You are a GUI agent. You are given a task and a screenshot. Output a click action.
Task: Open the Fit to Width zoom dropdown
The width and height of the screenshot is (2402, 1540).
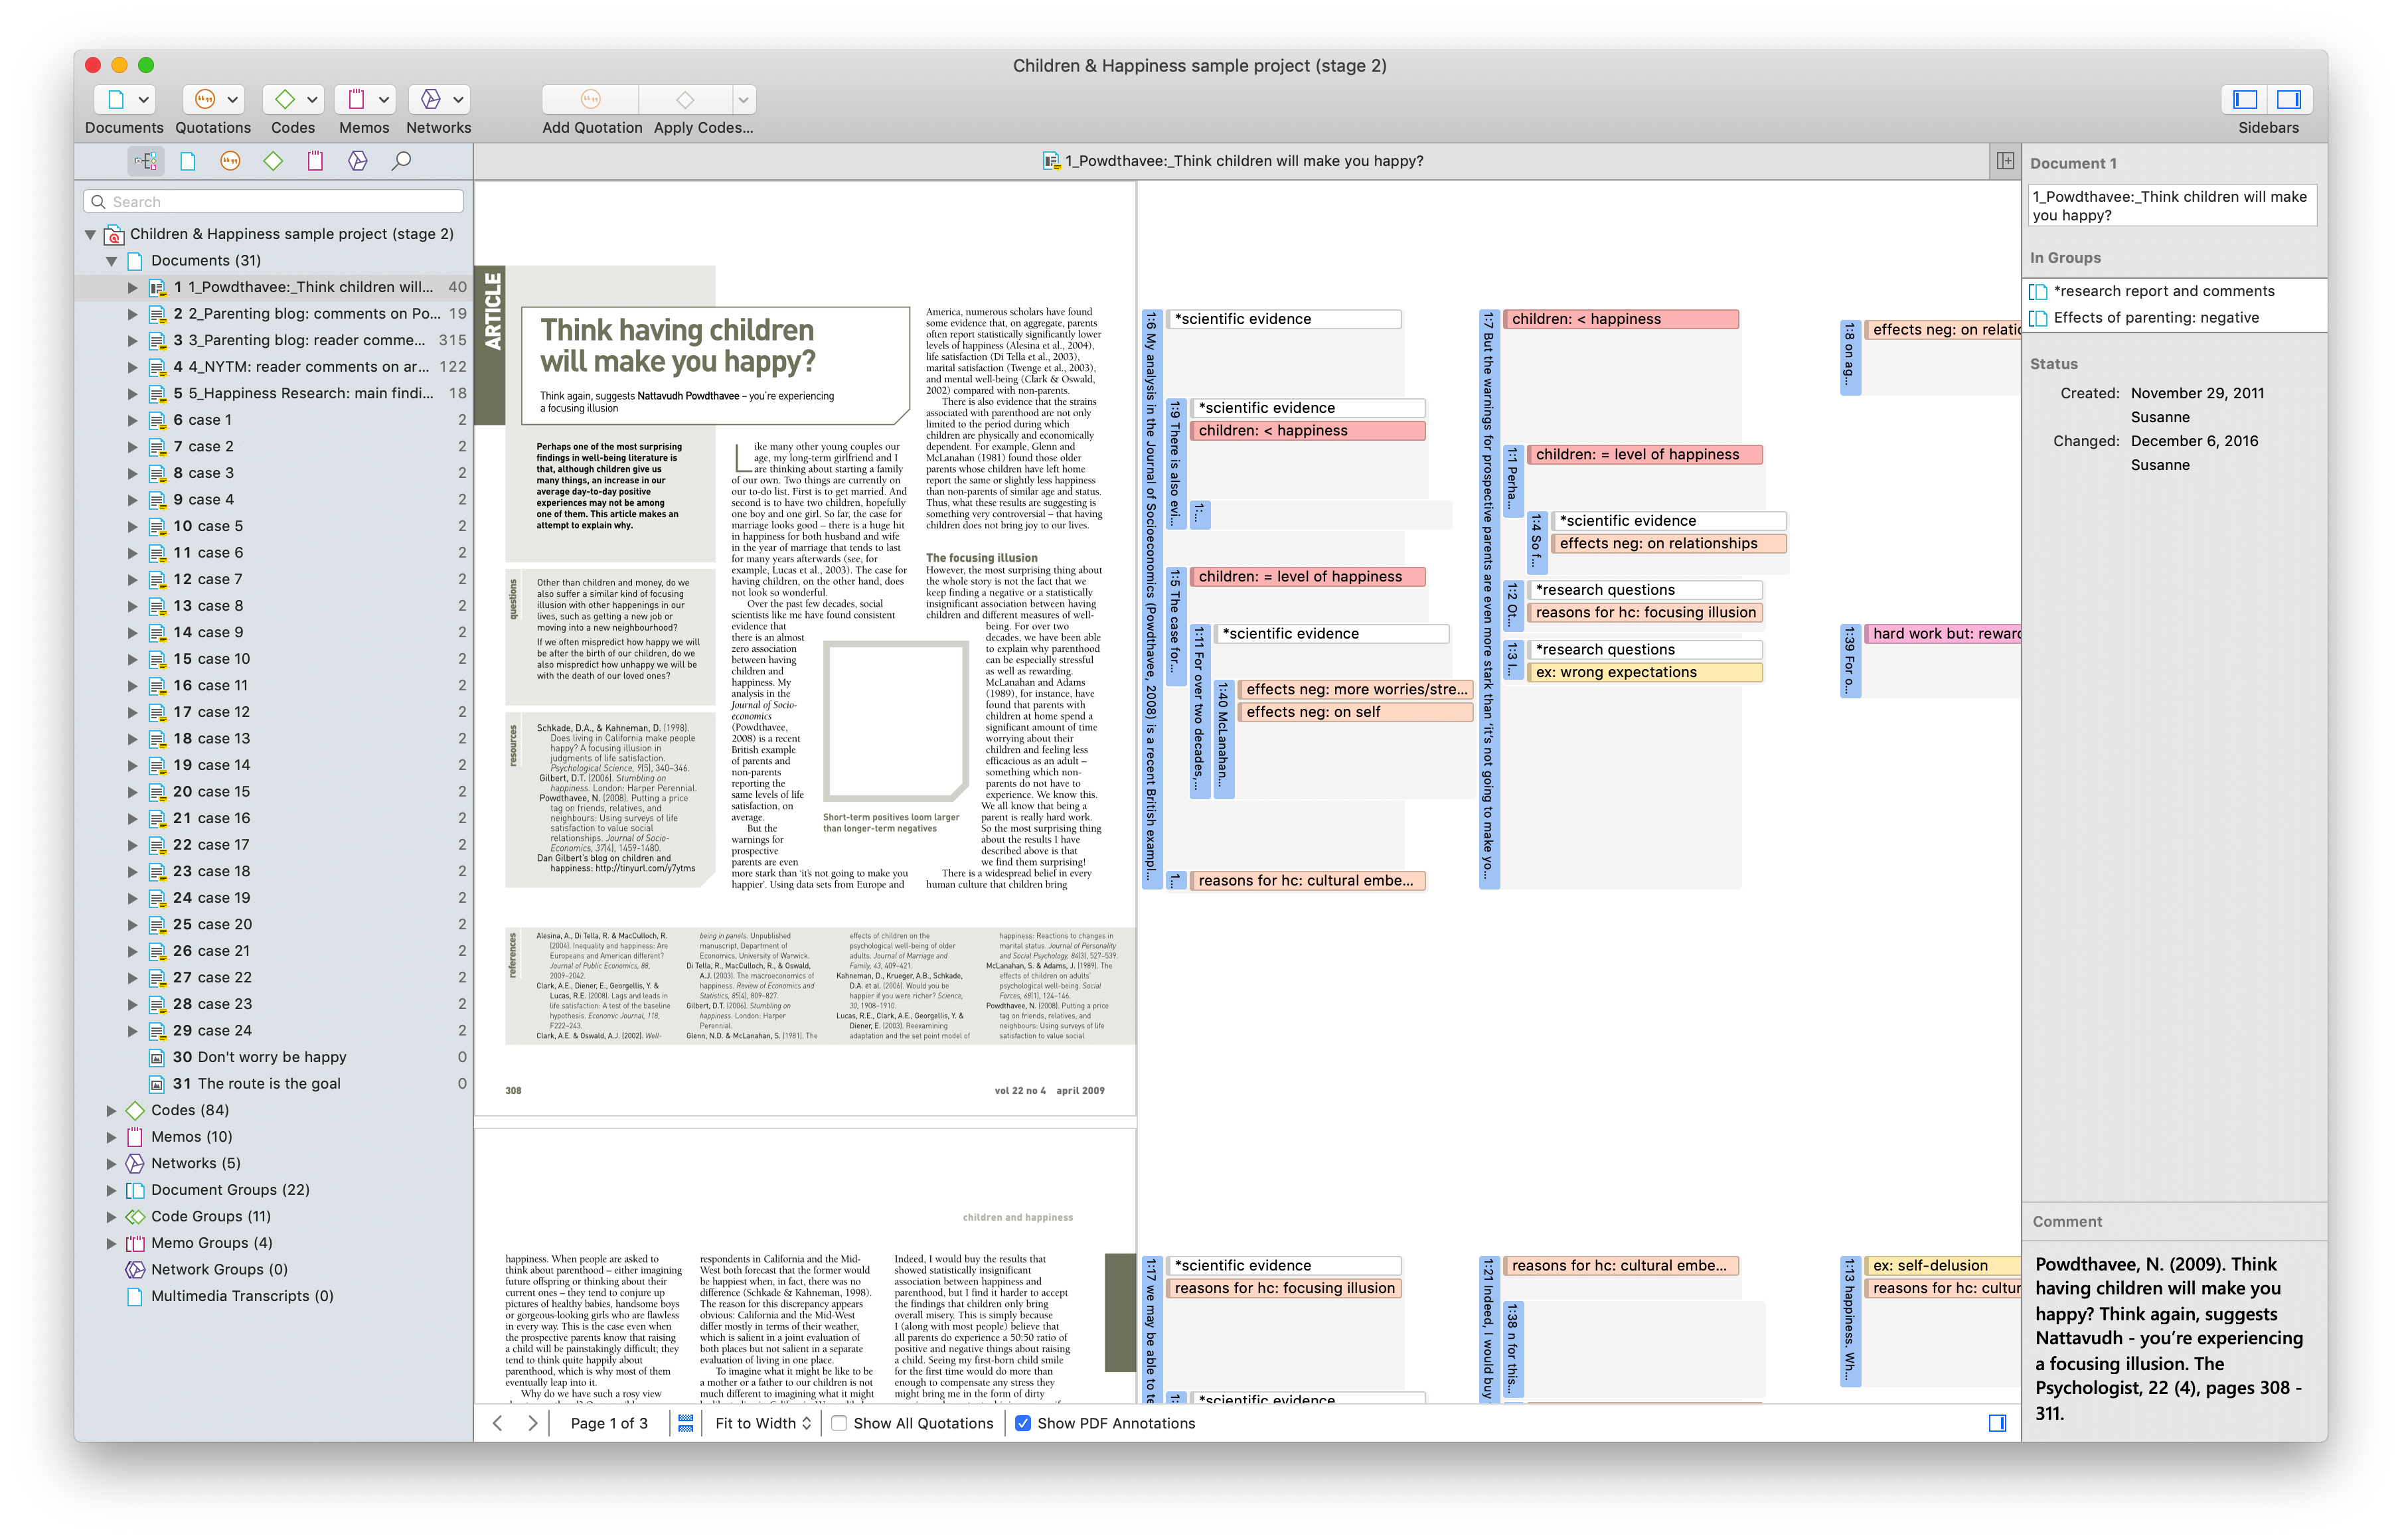coord(760,1422)
